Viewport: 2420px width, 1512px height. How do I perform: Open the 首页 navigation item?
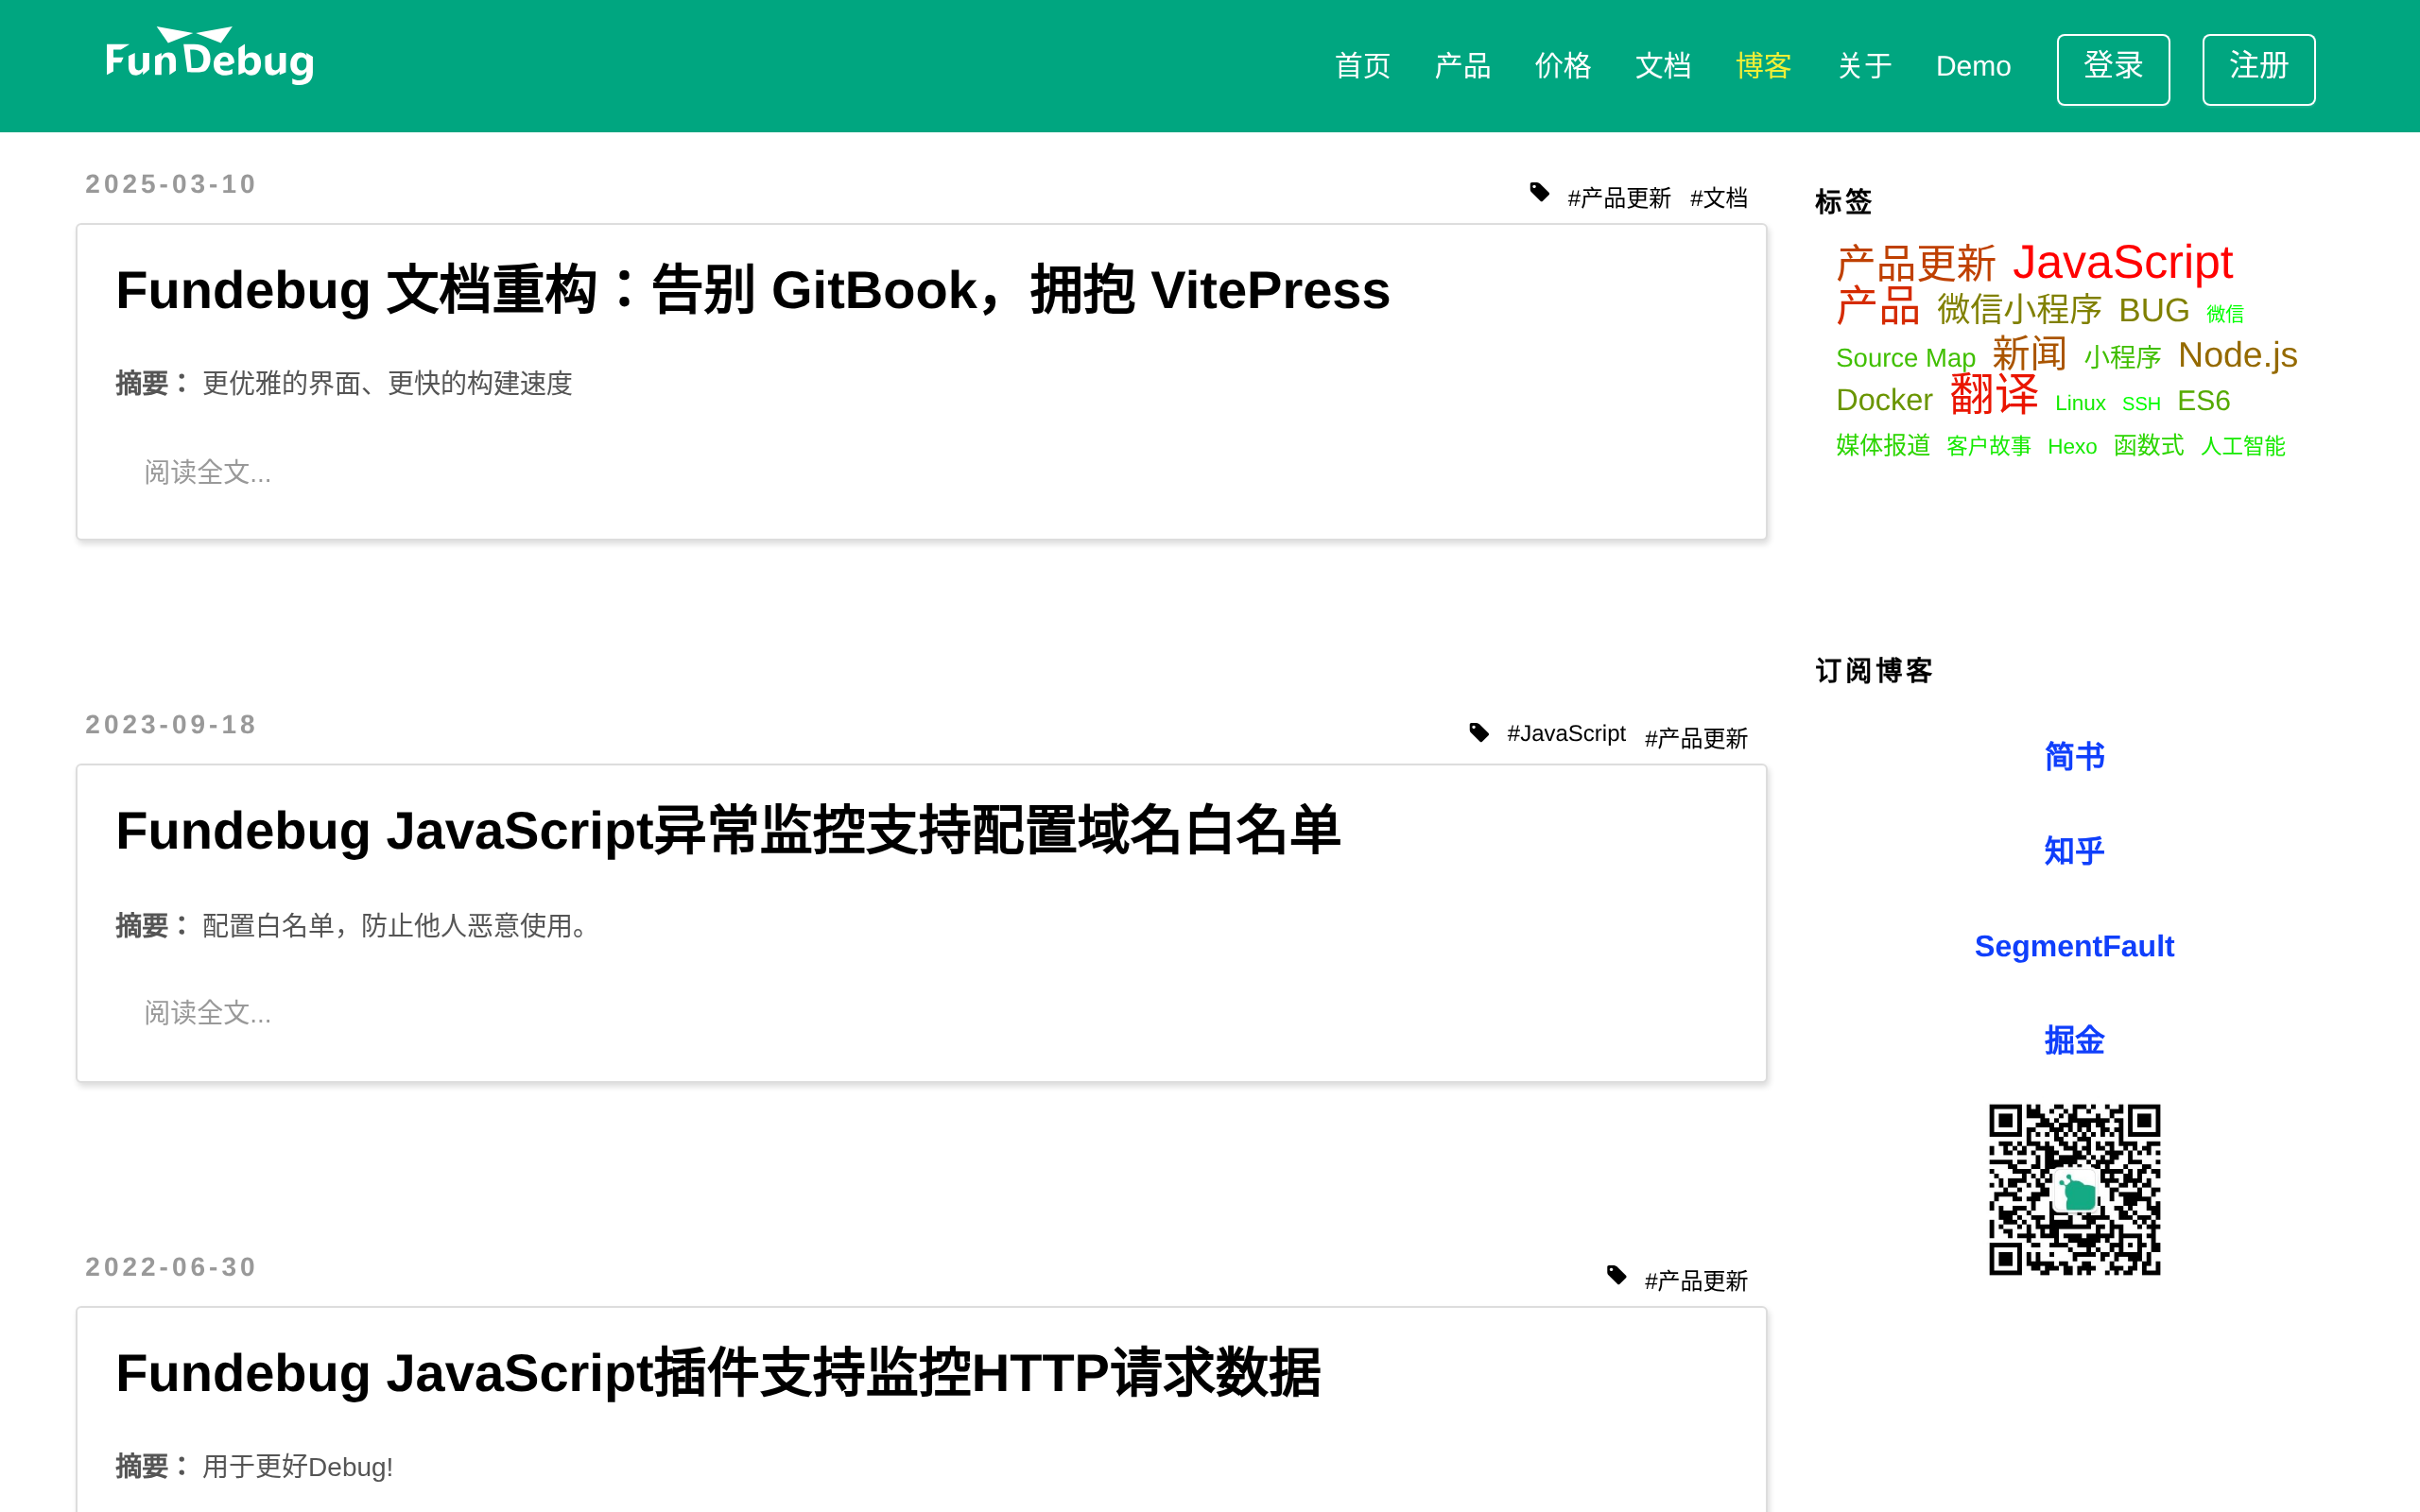pyautogui.click(x=1362, y=66)
